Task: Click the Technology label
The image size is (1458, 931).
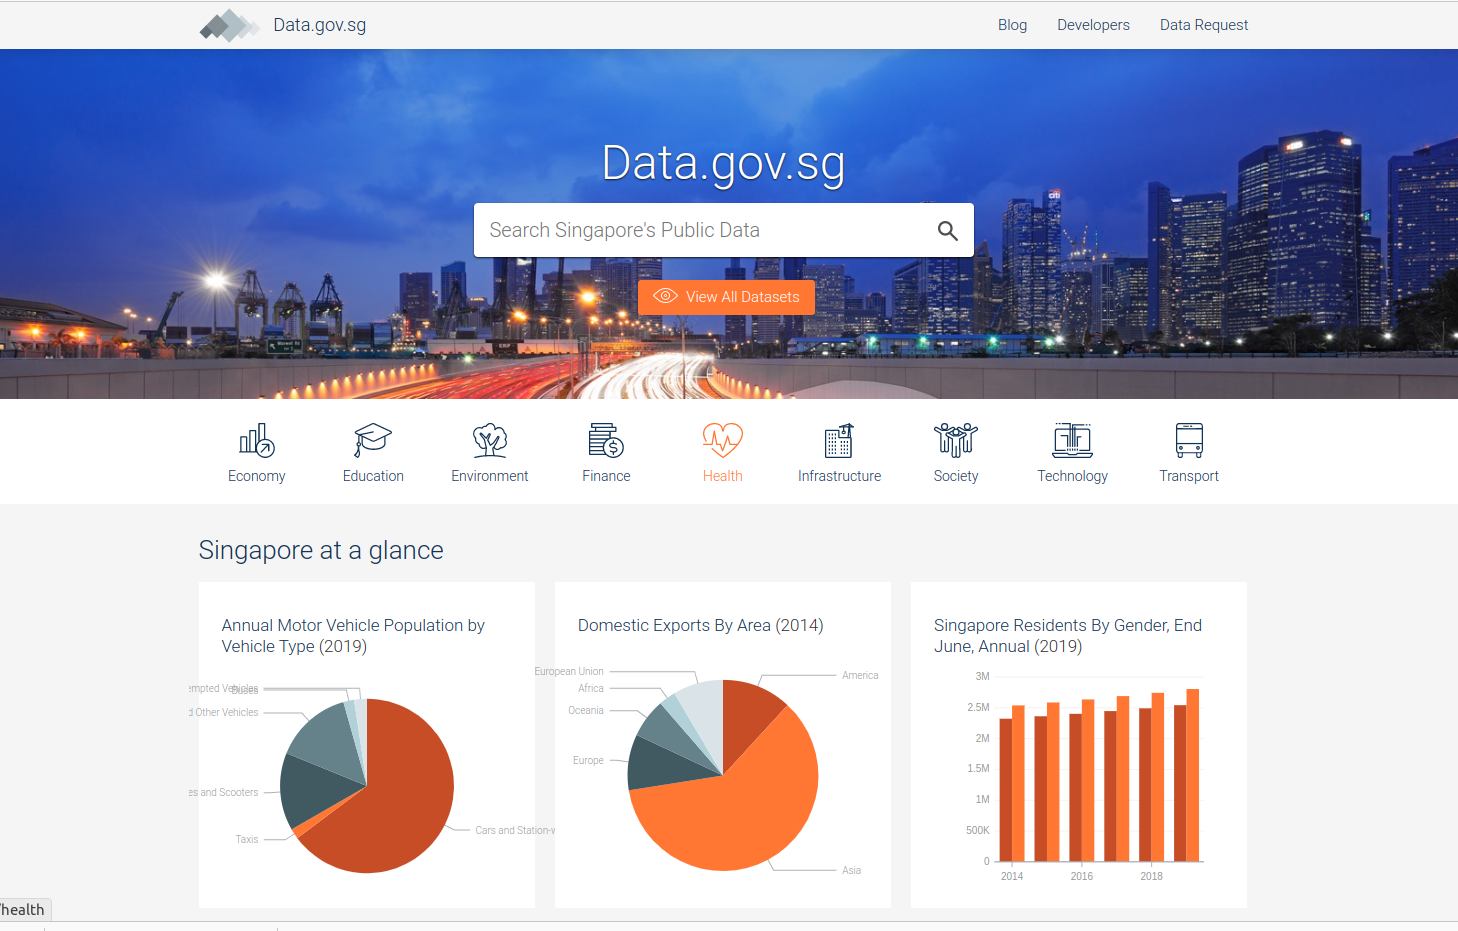Action: (x=1072, y=476)
